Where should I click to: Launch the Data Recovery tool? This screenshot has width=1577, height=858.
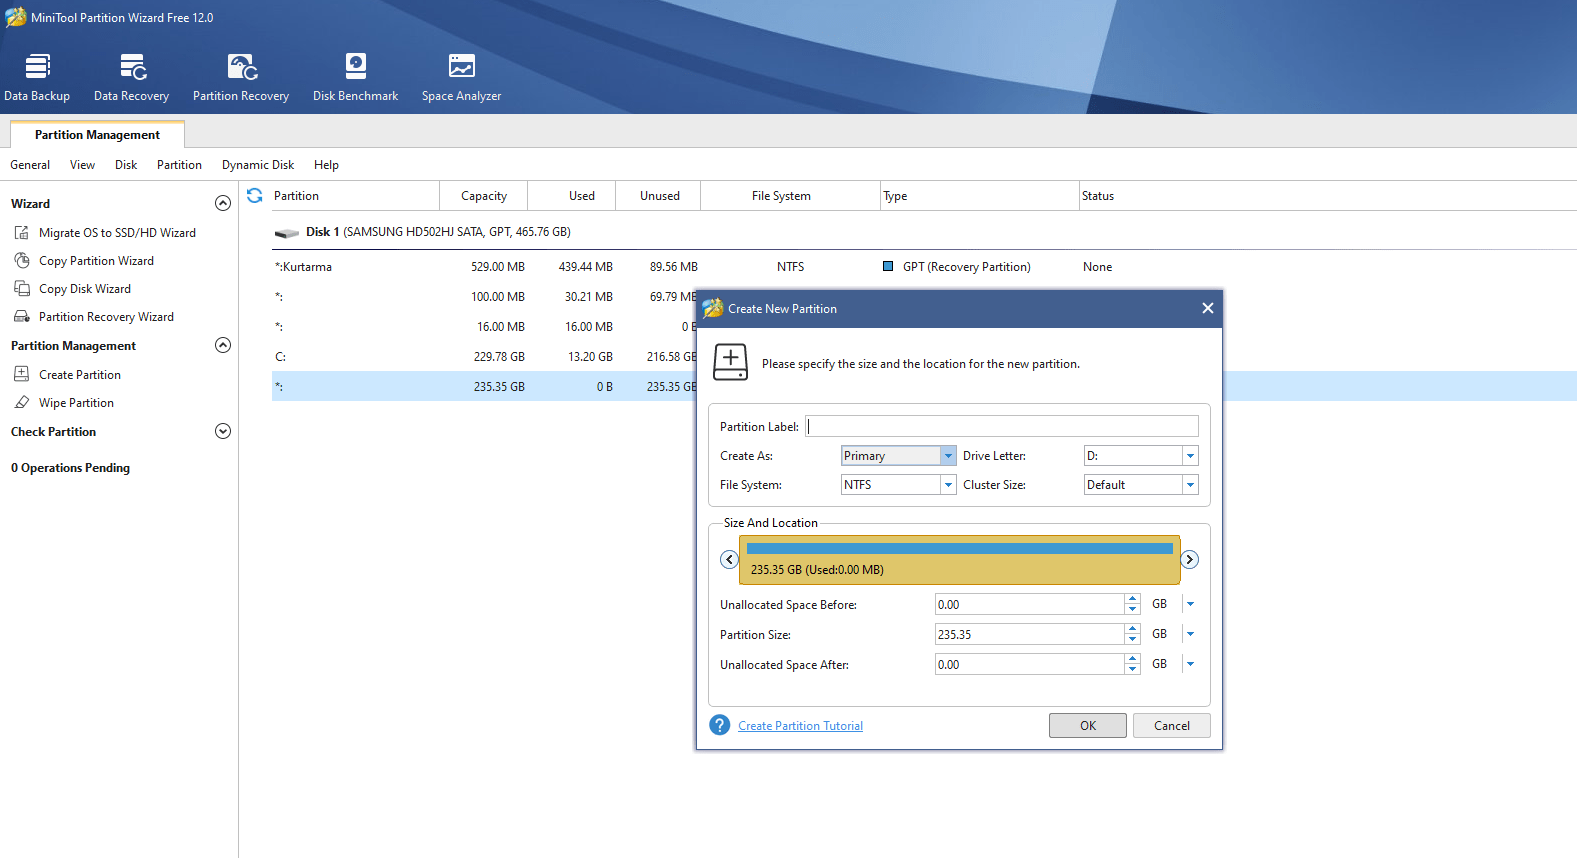(131, 78)
